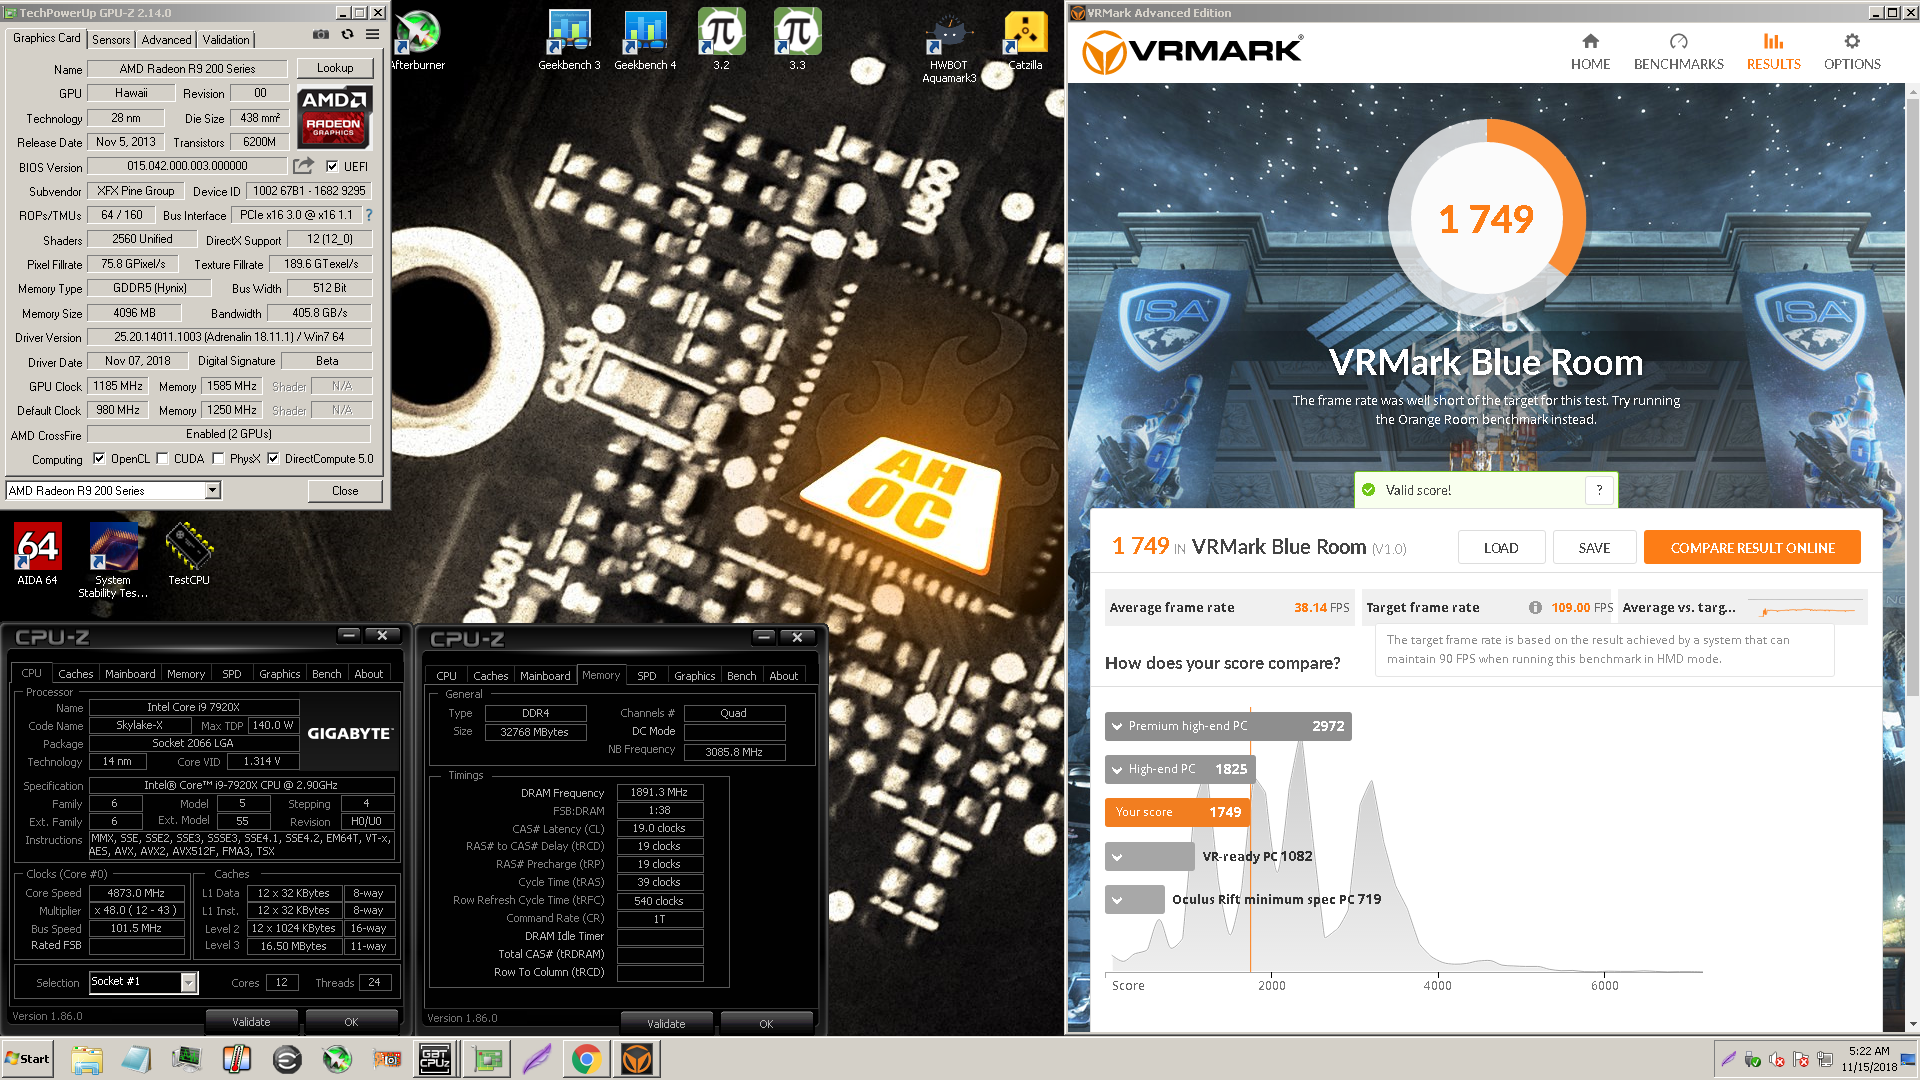This screenshot has width=1920, height=1080.
Task: Click the info icon beside Target frame rate
Action: coord(1535,607)
